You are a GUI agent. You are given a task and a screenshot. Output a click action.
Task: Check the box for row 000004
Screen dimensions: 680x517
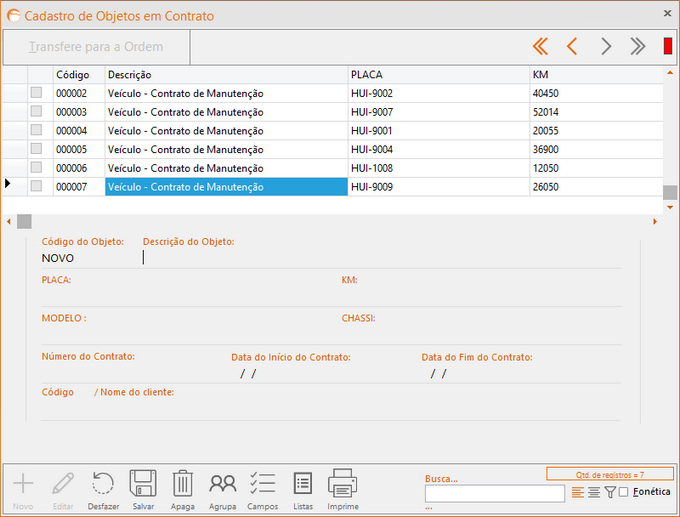[36, 130]
